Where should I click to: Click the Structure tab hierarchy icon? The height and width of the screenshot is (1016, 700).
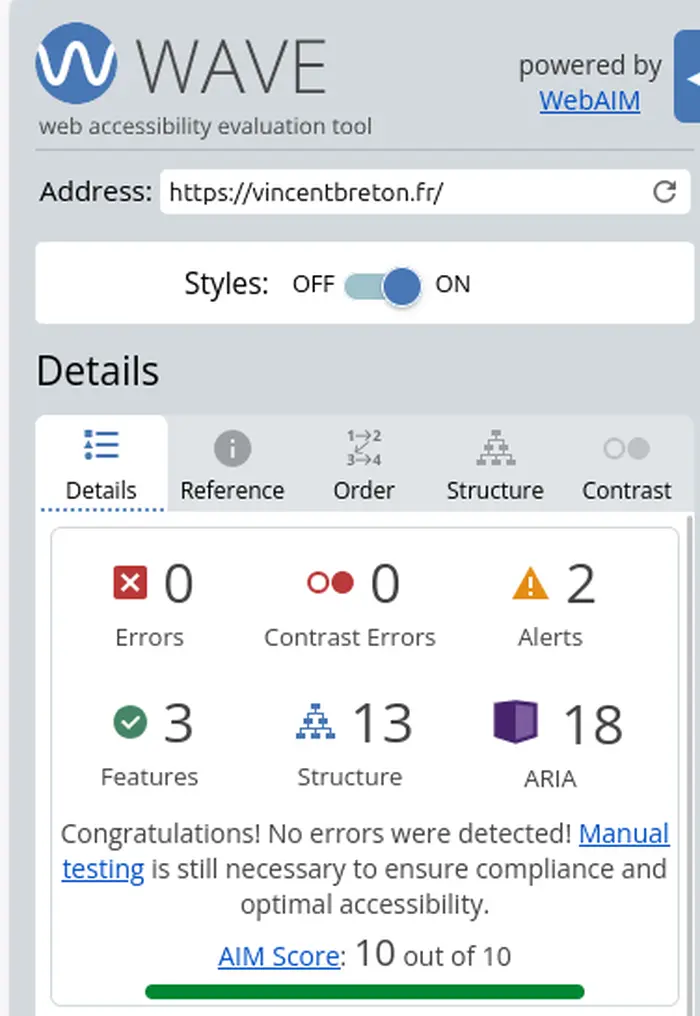(496, 448)
